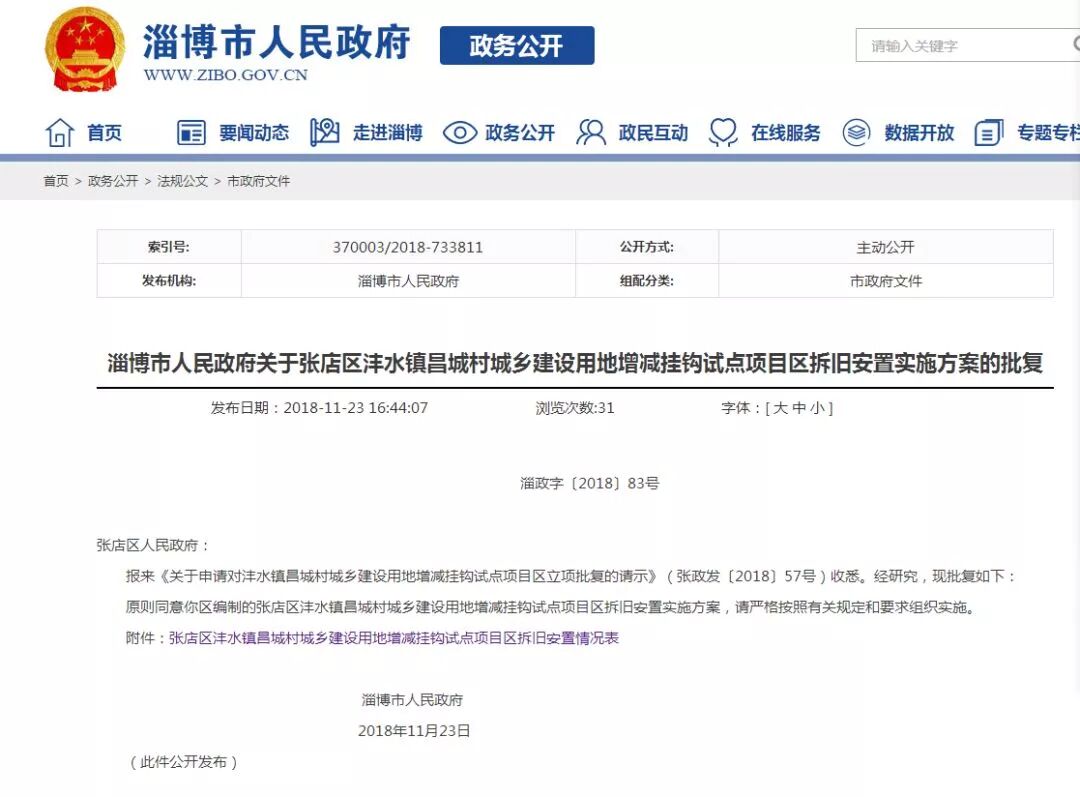Click the 公开方式 label cell

point(647,247)
